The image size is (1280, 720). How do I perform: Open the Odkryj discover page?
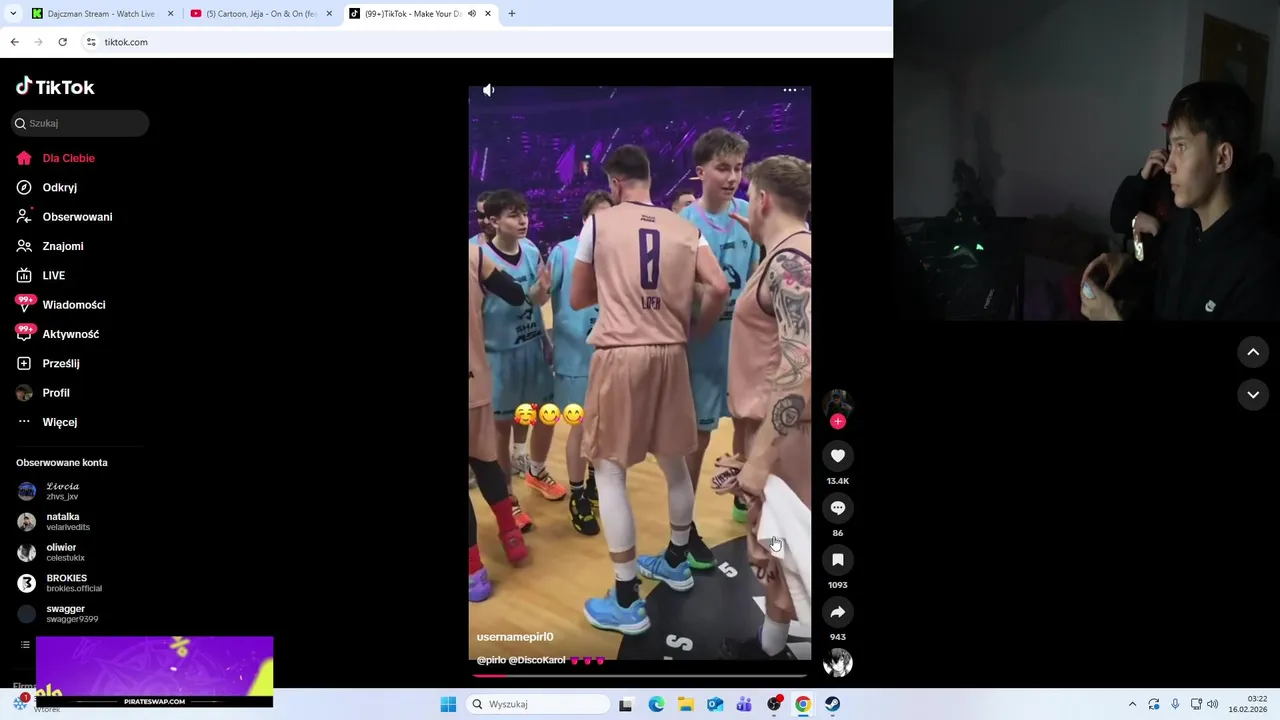pos(47,187)
